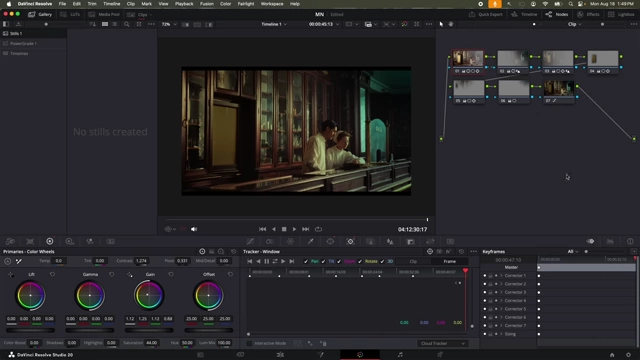Open the Scopes panel icon

(x=610, y=241)
